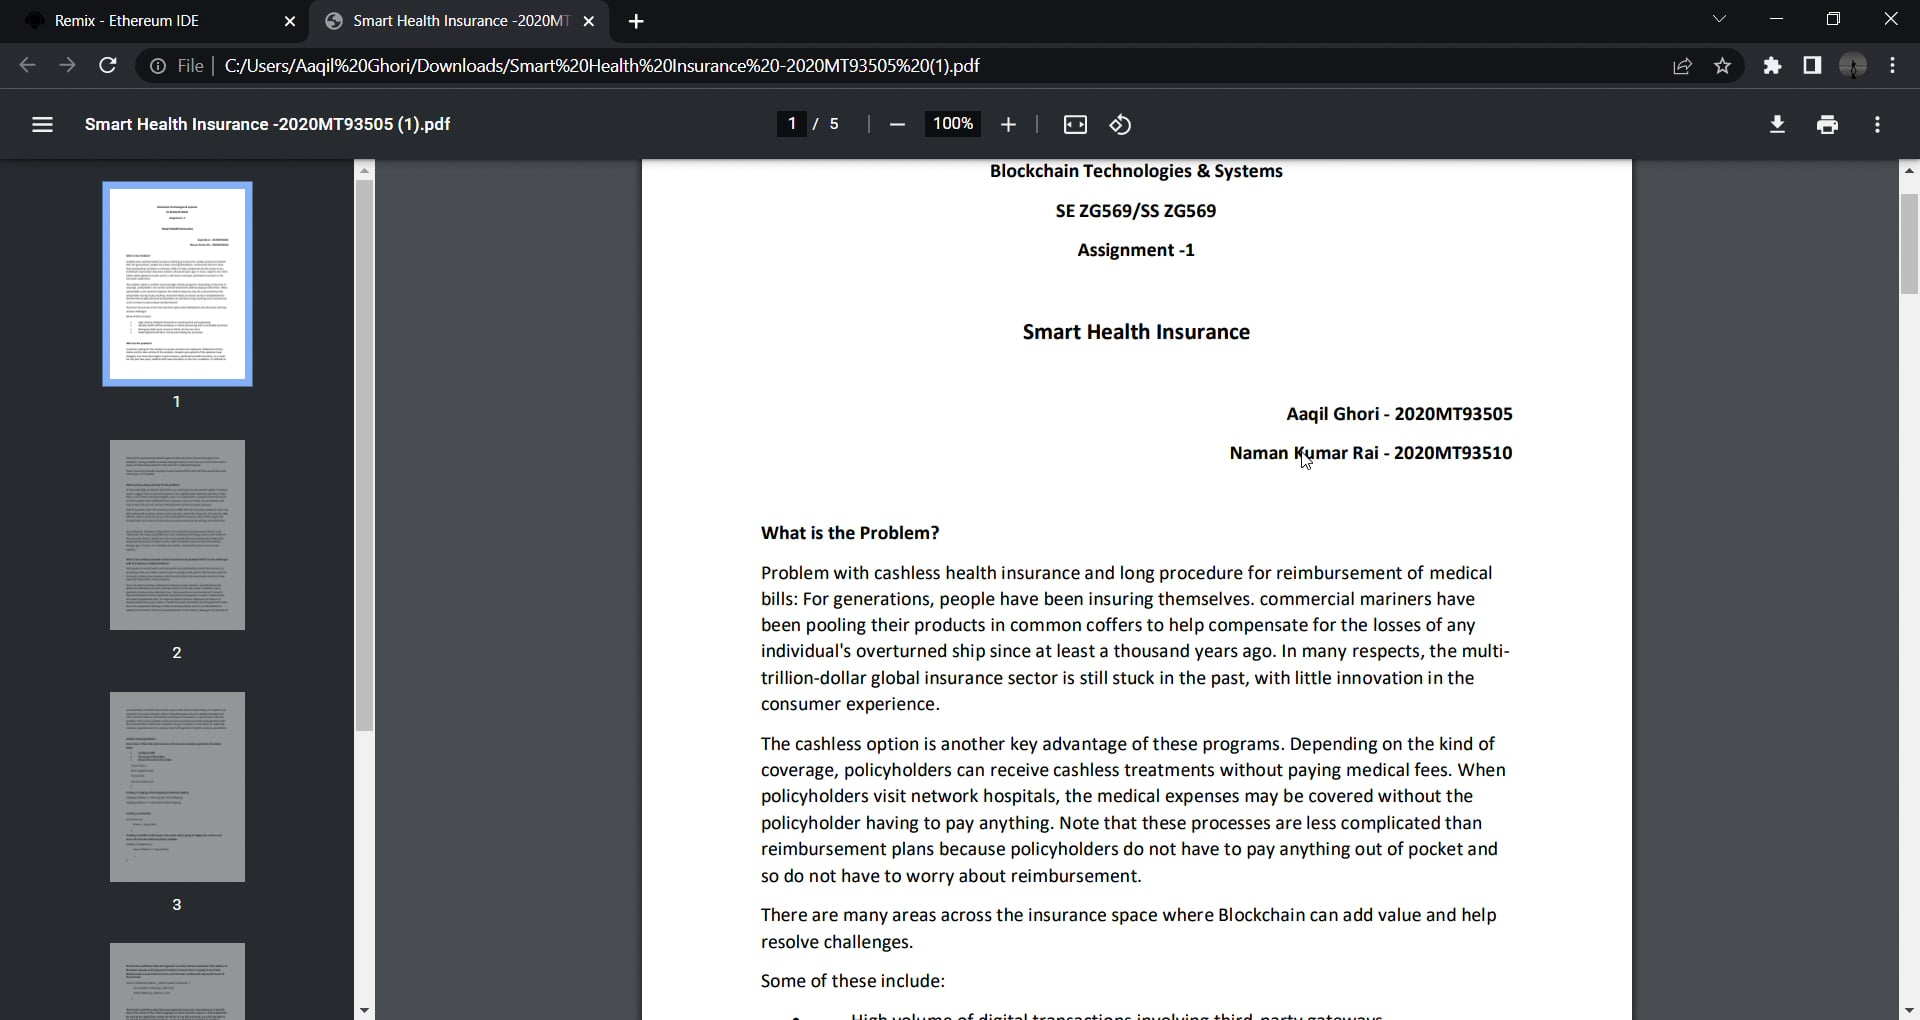Open the PDF viewer's more options menu
The height and width of the screenshot is (1020, 1920).
(1878, 124)
